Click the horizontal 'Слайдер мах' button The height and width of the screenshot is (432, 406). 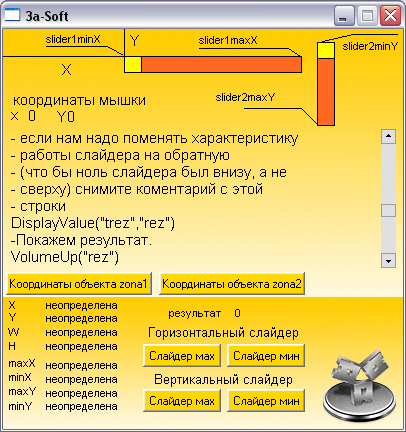click(182, 356)
